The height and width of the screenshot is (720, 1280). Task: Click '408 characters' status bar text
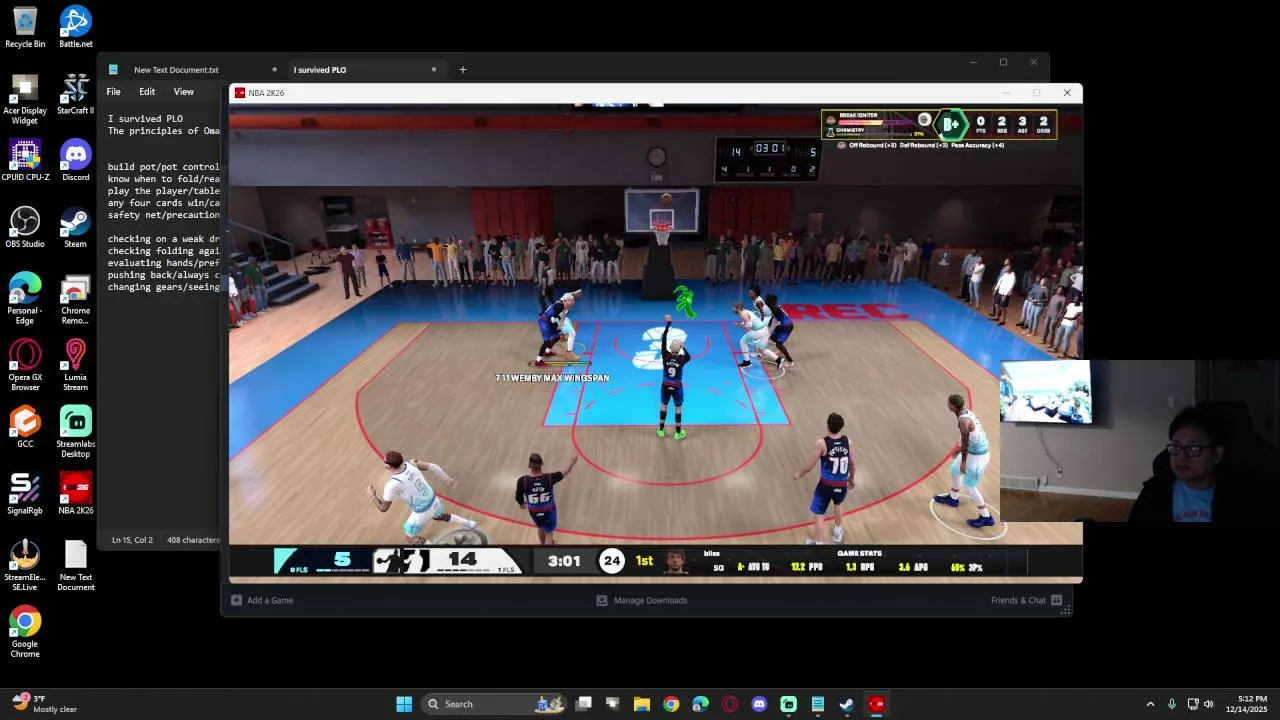[x=193, y=540]
